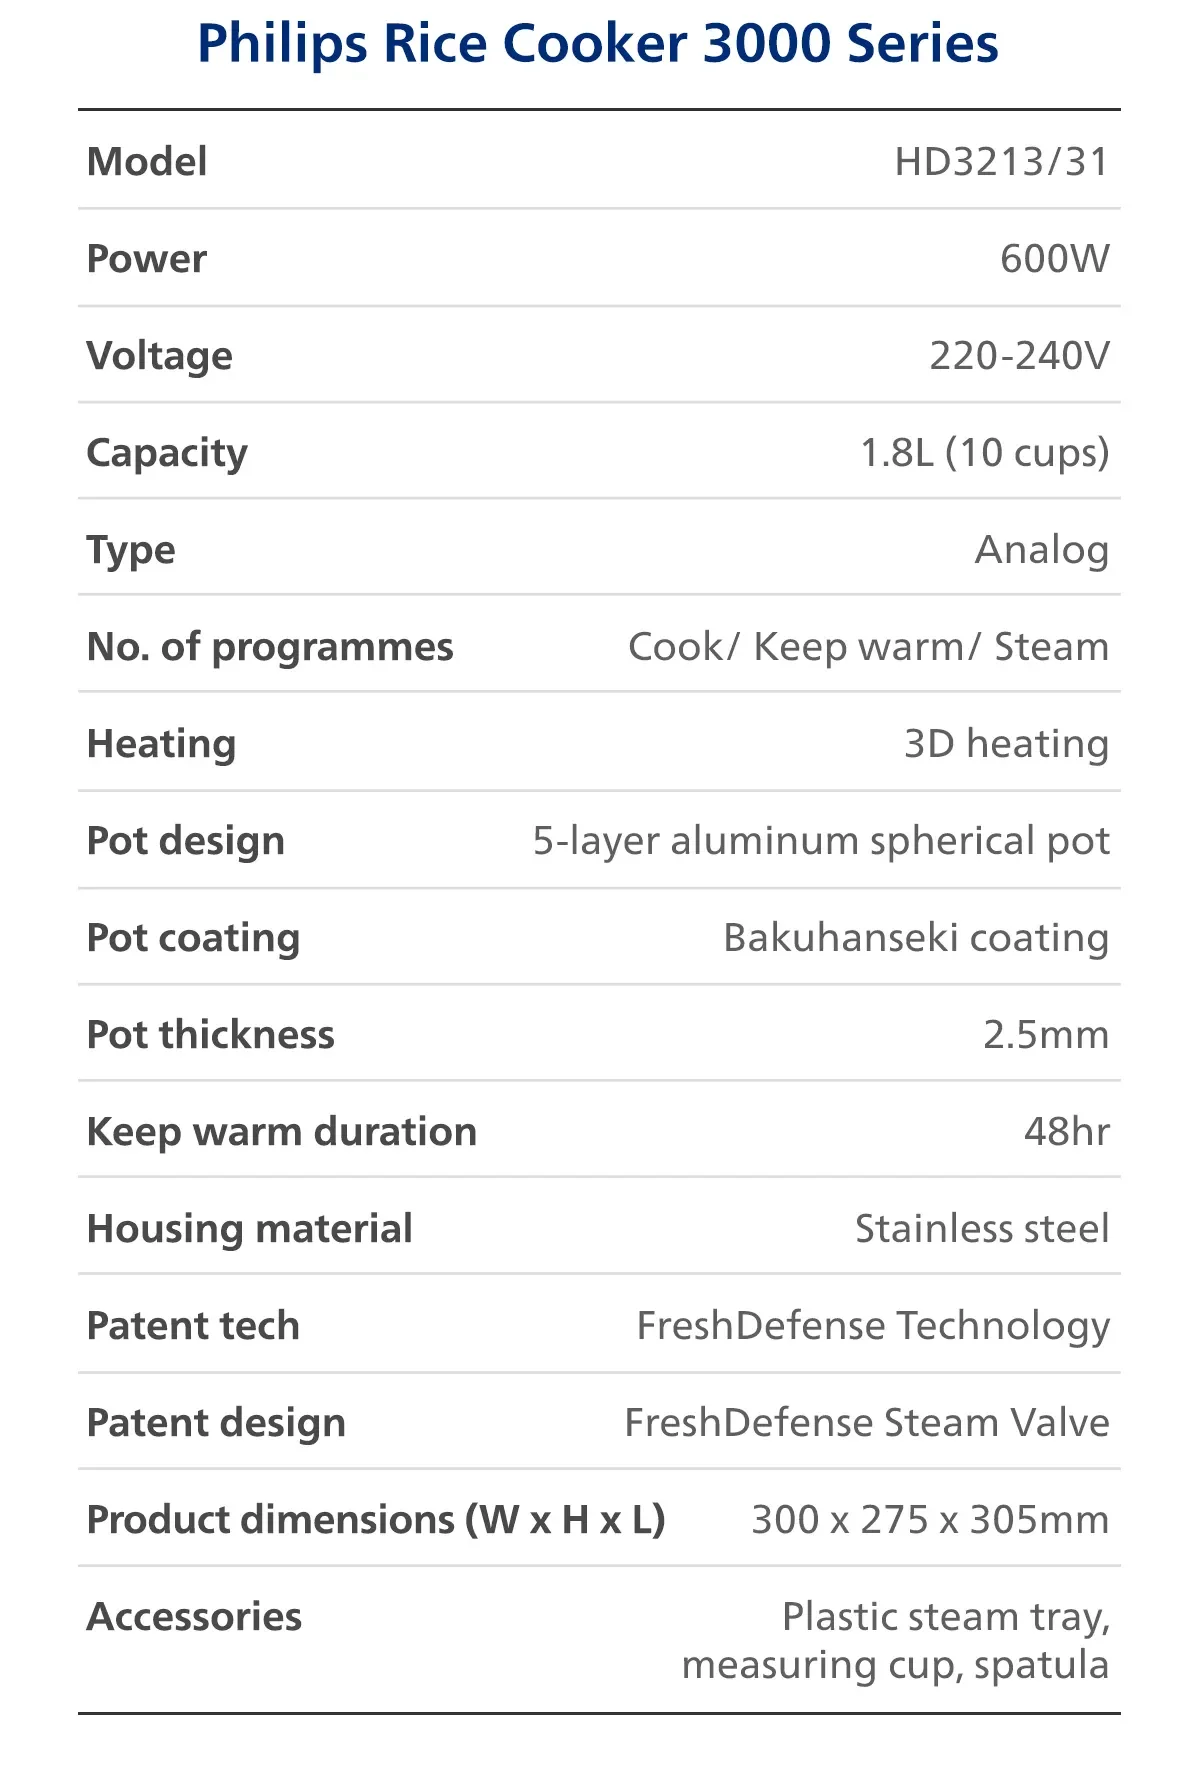Select the model number HD3213/31
The image size is (1200, 1777).
[x=1001, y=162]
